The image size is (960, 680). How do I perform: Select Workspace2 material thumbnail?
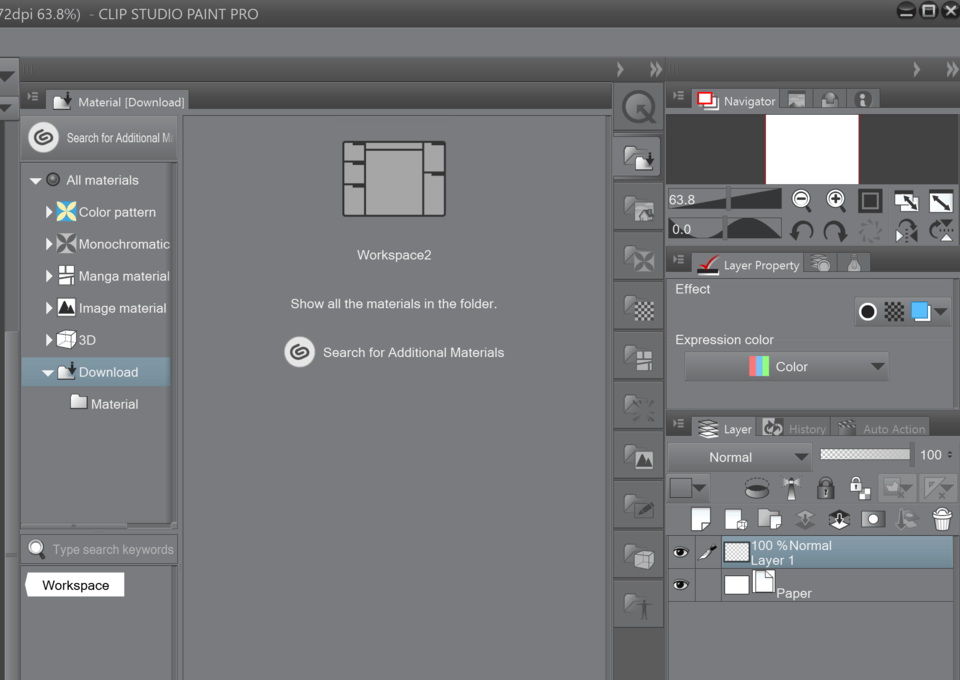point(394,179)
